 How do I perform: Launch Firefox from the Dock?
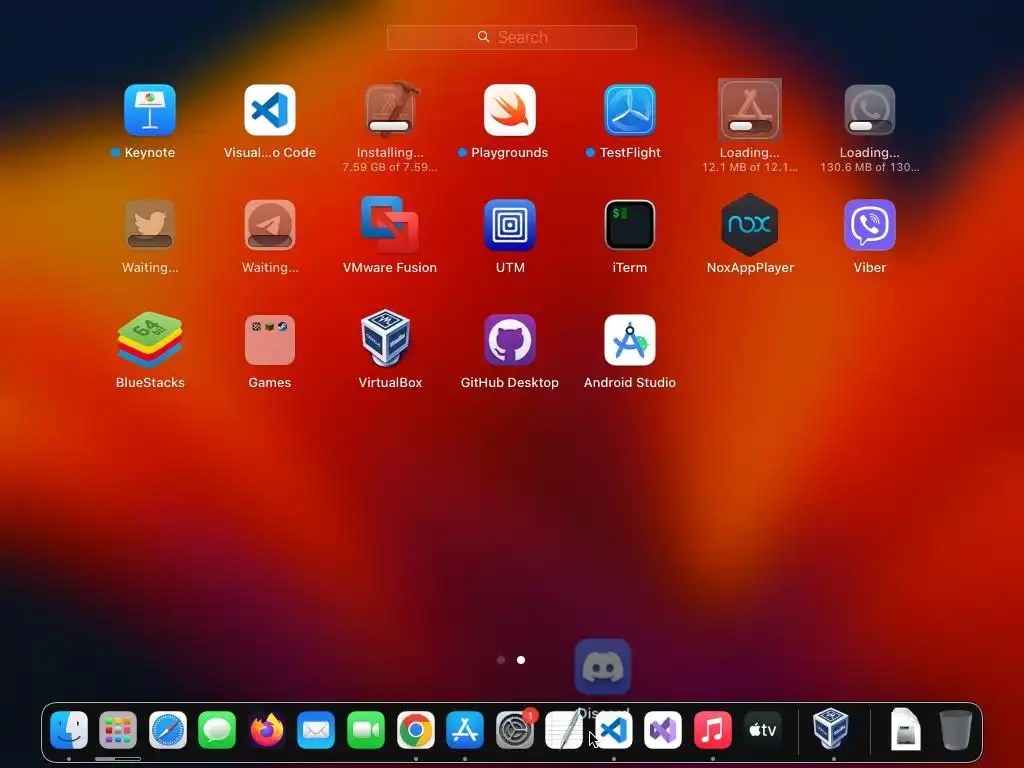(266, 729)
